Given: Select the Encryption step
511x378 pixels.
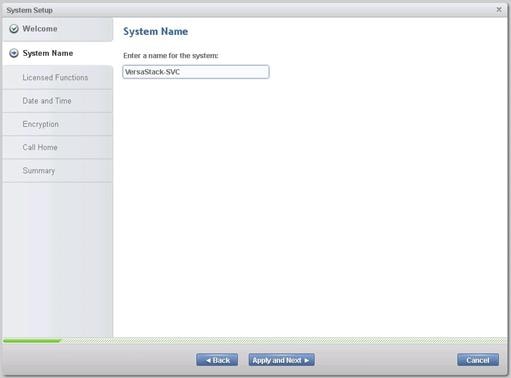Looking at the screenshot, I should 58,124.
